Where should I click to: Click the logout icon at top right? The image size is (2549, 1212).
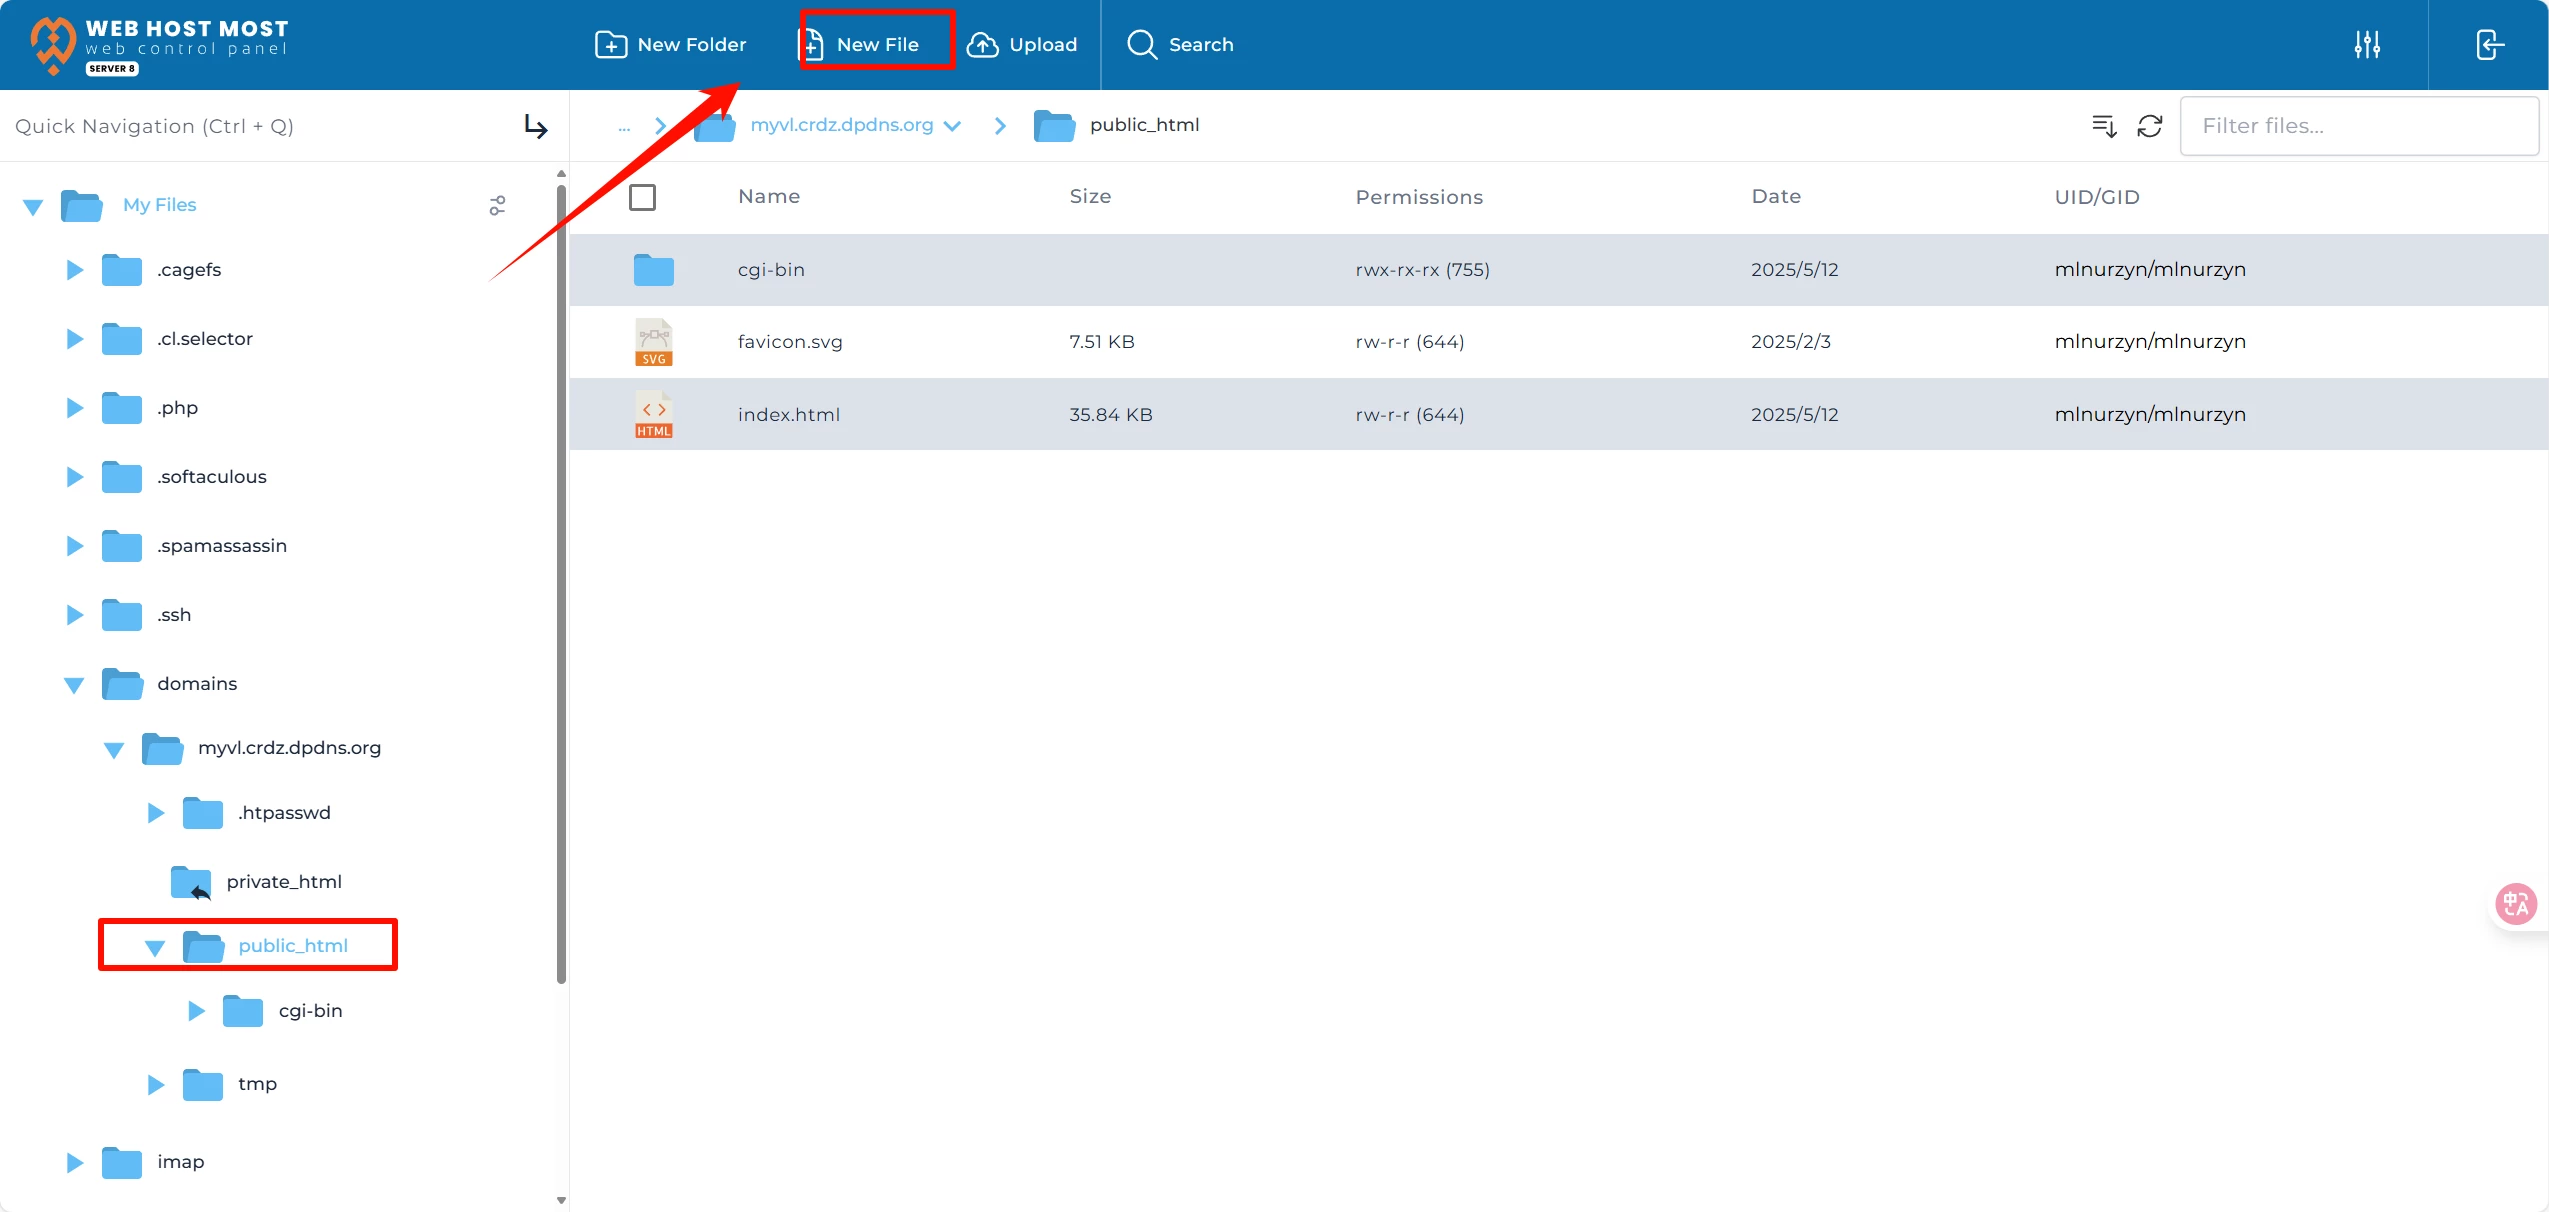coord(2489,45)
